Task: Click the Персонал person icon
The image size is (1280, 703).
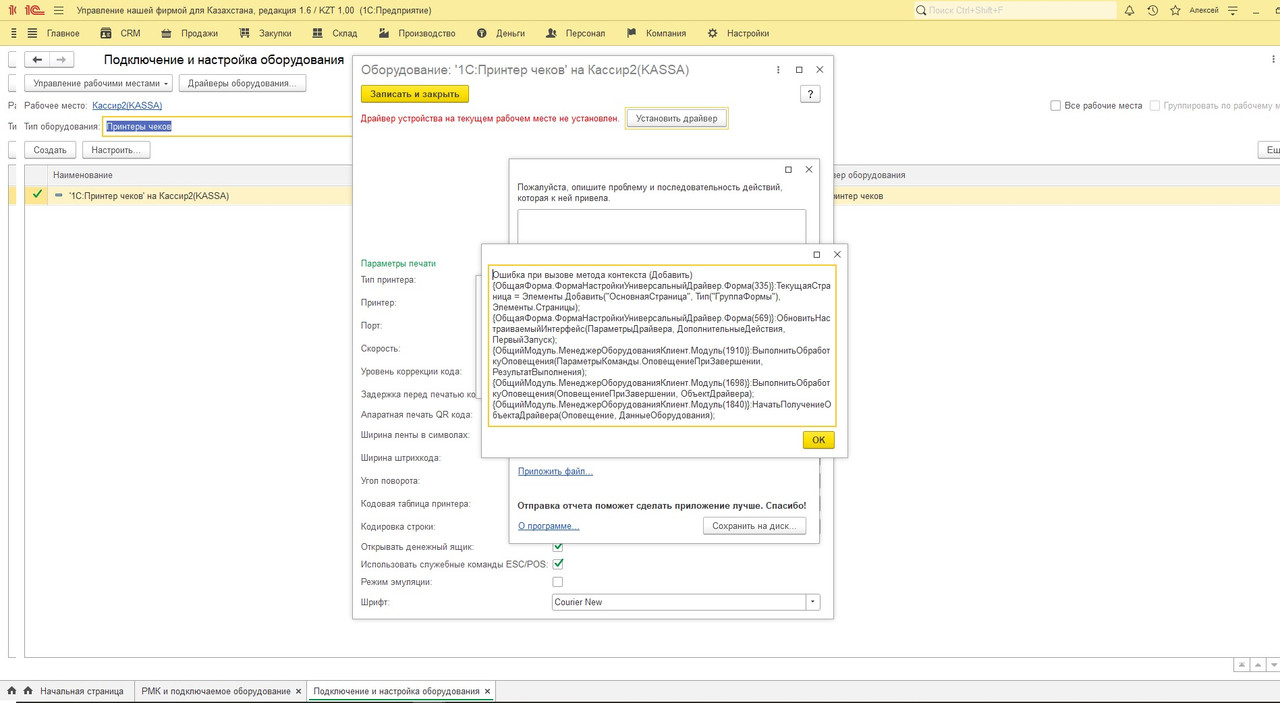Action: (x=552, y=33)
